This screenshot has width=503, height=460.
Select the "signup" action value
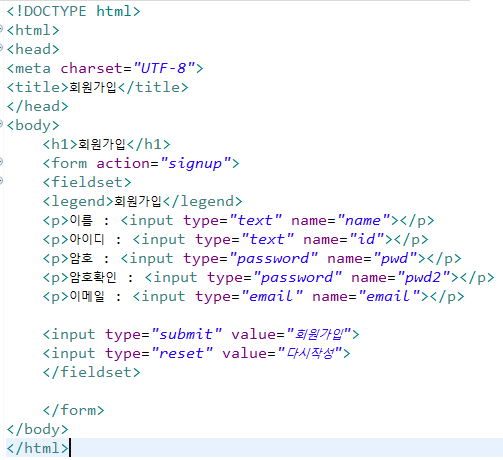tap(195, 163)
